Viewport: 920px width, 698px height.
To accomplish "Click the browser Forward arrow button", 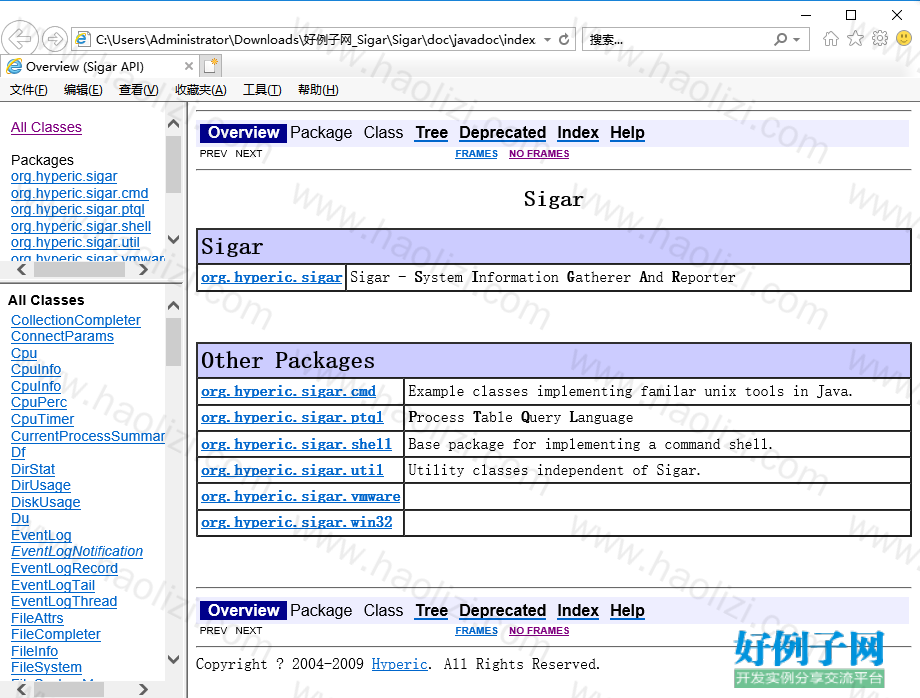I will (55, 39).
